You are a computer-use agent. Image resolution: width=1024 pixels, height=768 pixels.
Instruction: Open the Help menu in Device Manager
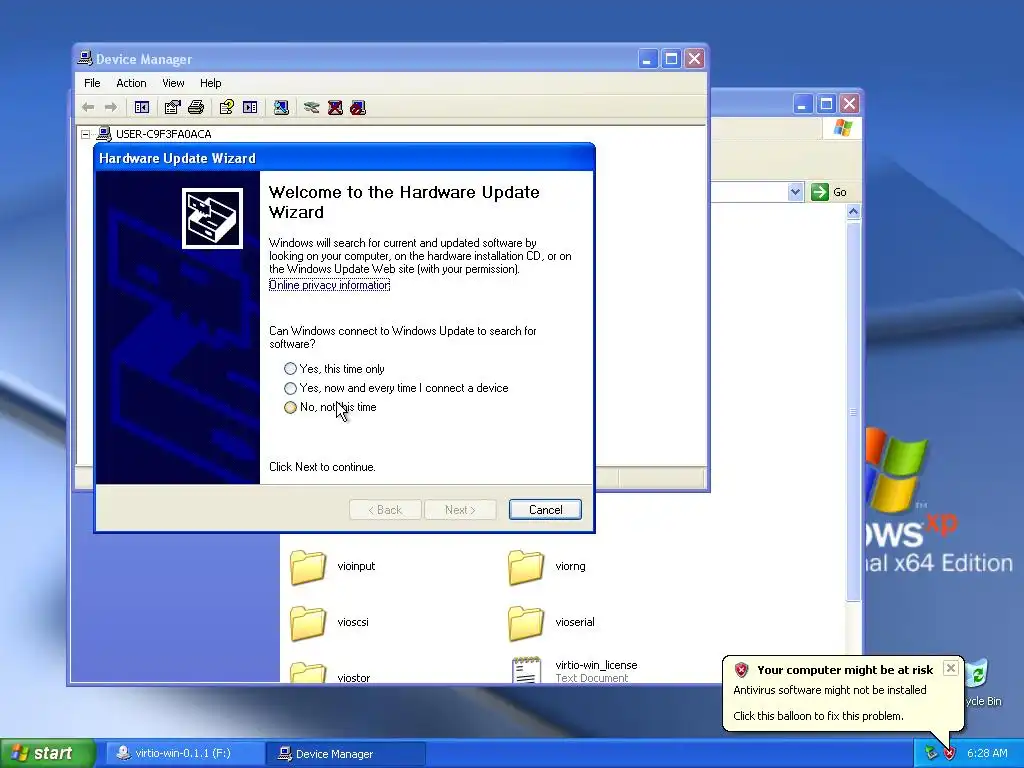pyautogui.click(x=210, y=83)
